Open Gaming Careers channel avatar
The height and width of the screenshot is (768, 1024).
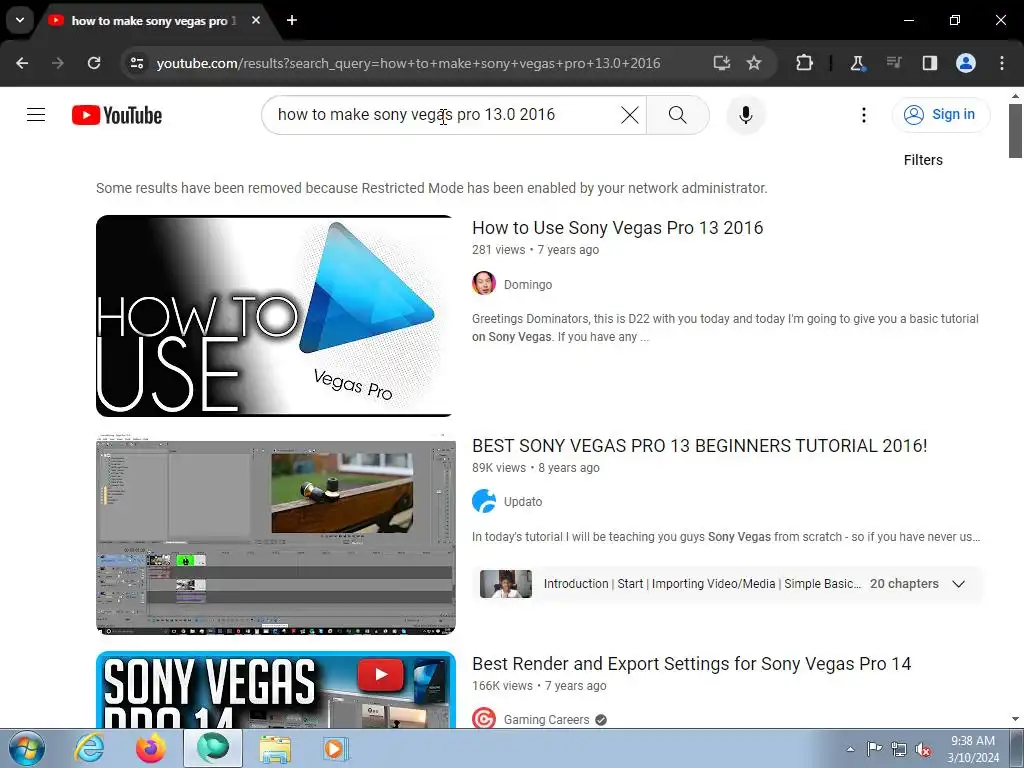pyautogui.click(x=483, y=718)
